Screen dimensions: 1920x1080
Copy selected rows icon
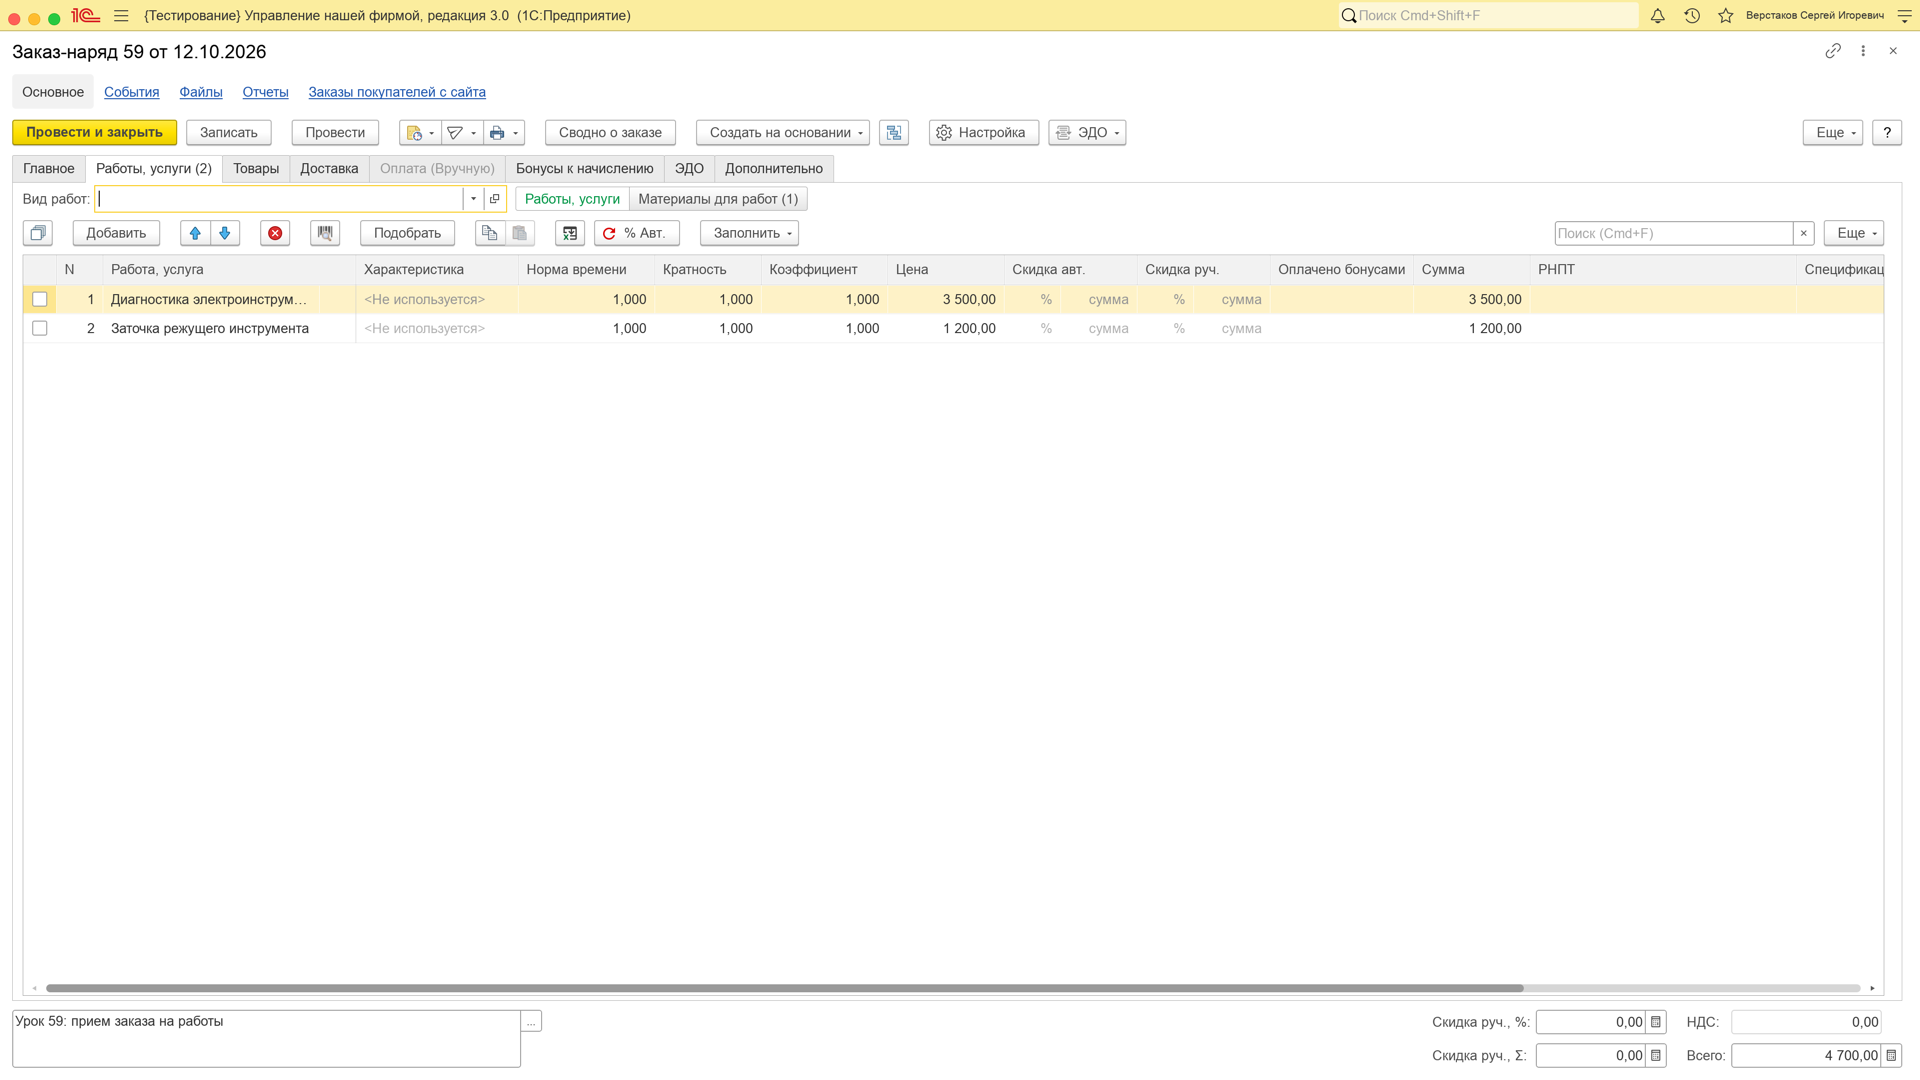pyautogui.click(x=489, y=233)
